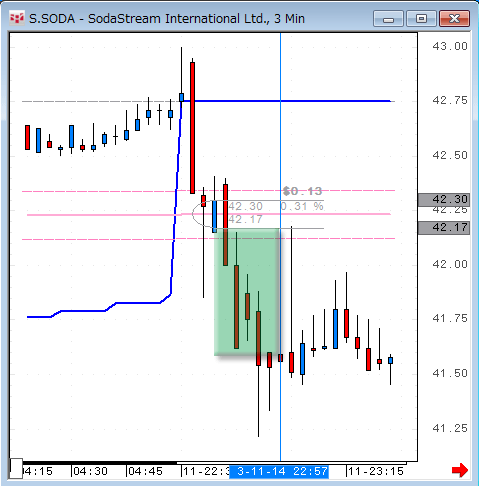
Task: Click the 43.00 price axis label
Action: tap(450, 46)
